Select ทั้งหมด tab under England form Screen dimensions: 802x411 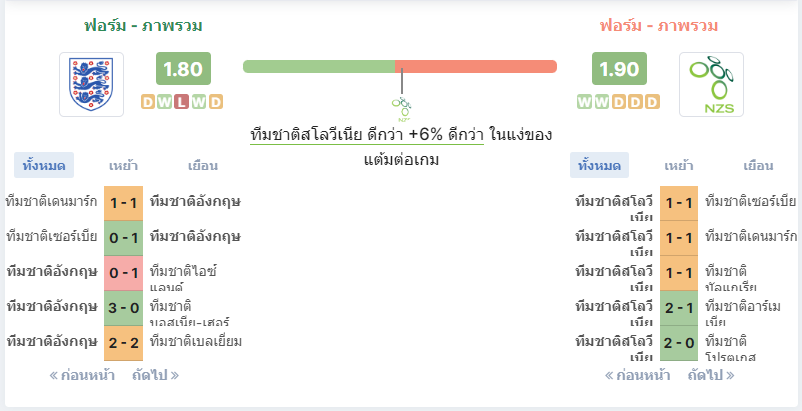pyautogui.click(x=43, y=165)
